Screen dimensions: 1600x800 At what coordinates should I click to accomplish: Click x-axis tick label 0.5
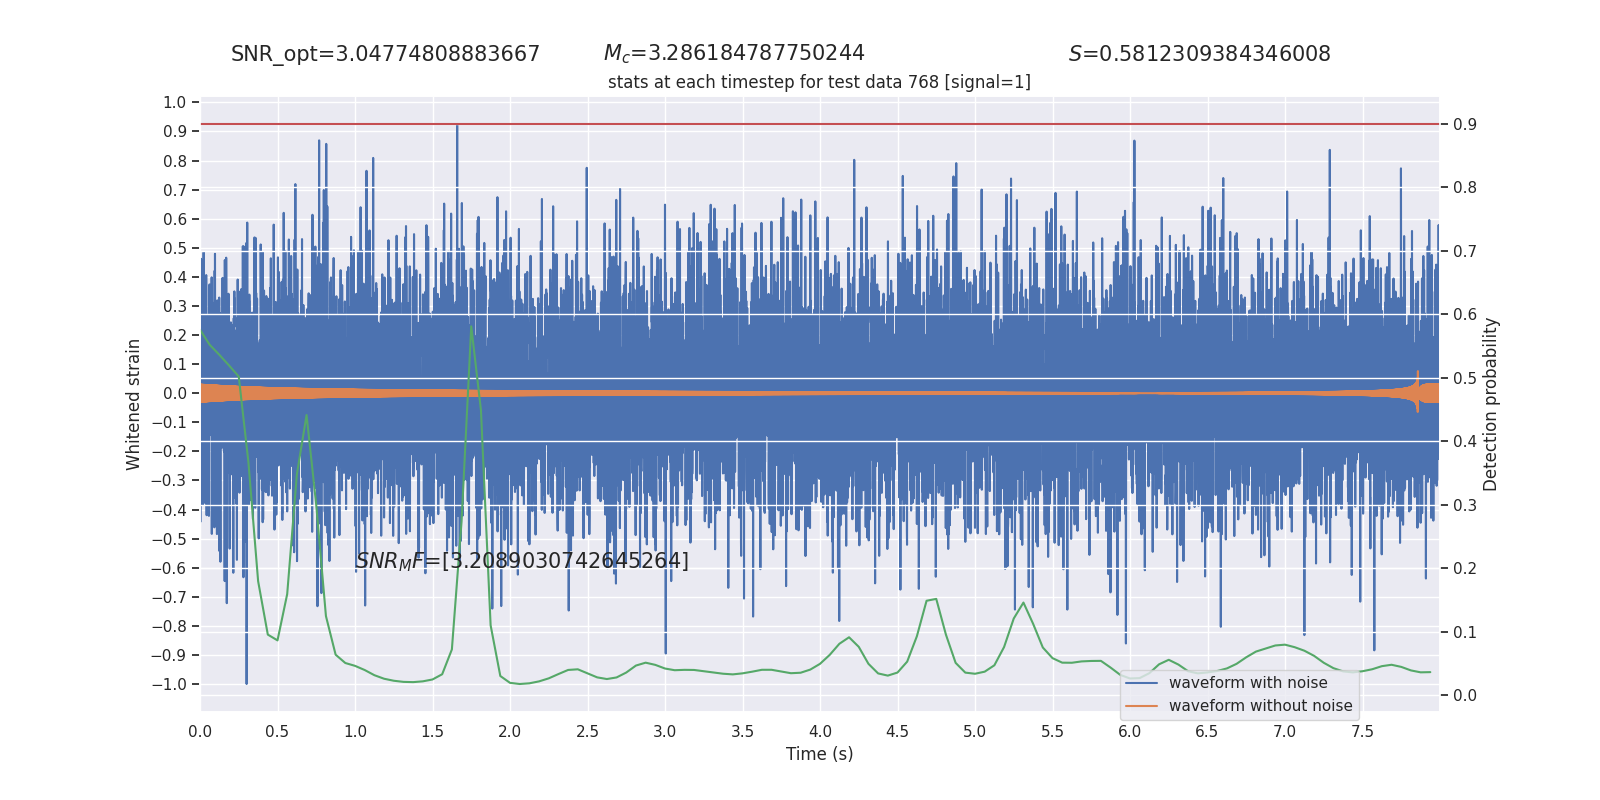pos(277,732)
